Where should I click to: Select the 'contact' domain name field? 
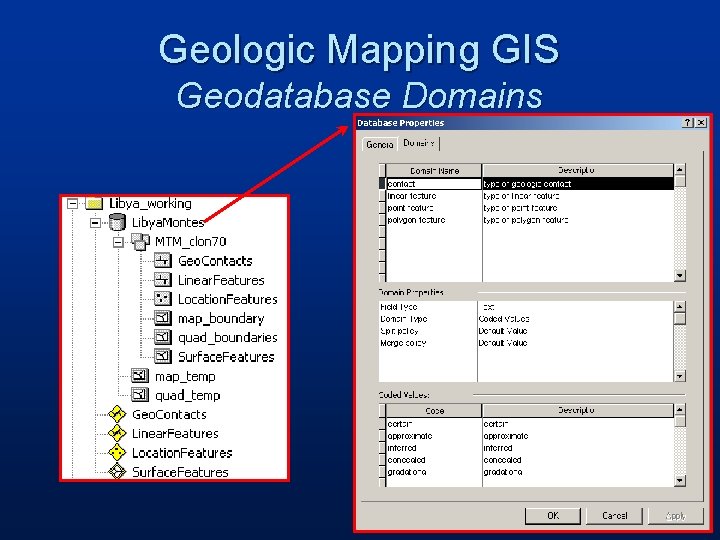(x=433, y=184)
